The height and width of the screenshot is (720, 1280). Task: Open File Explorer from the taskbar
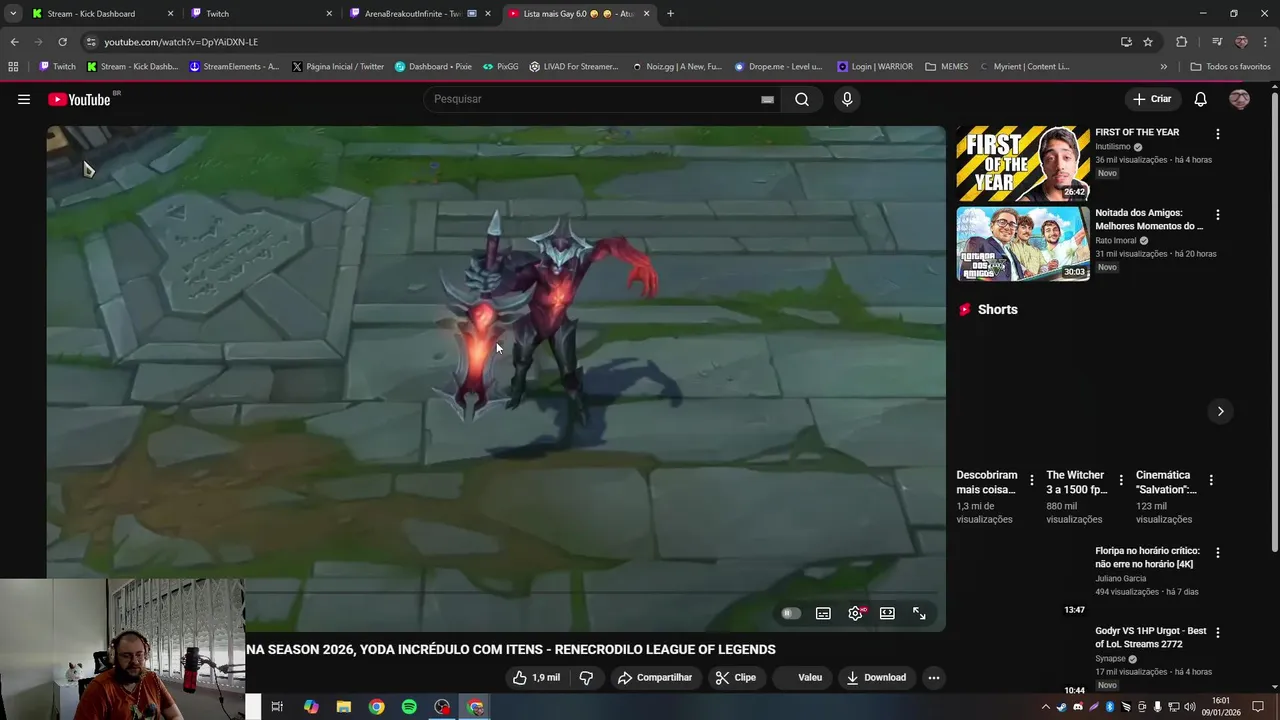343,707
